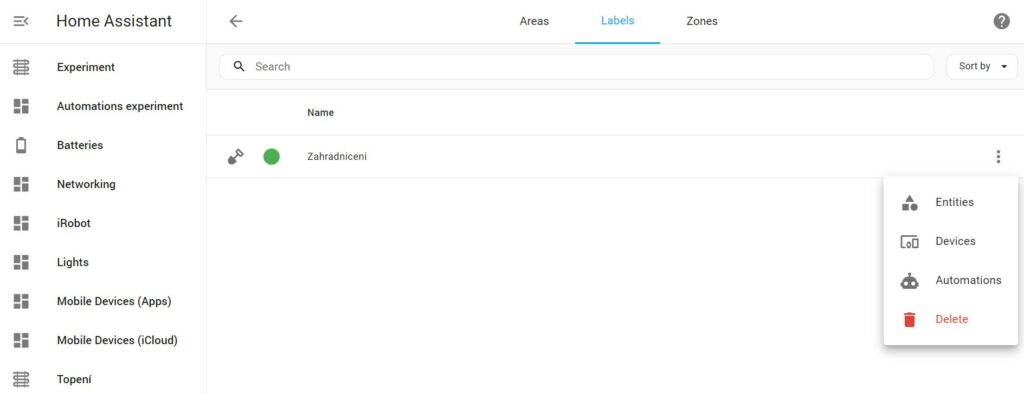Click the shovel icon of Zahradniceni label

pos(236,157)
